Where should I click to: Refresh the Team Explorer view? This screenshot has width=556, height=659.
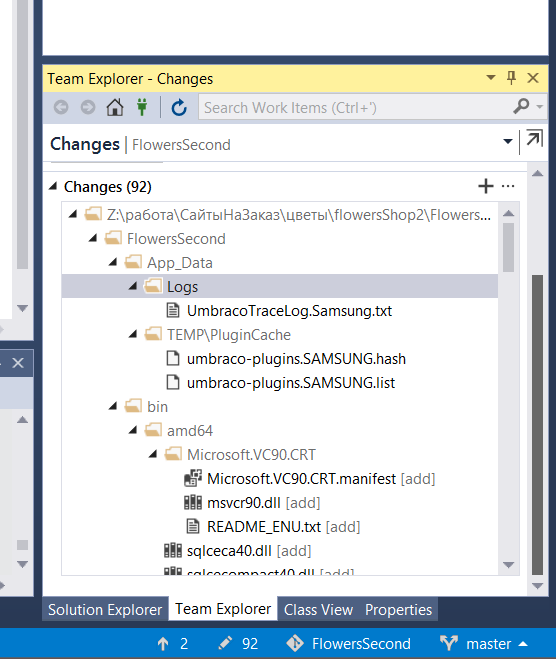179,108
